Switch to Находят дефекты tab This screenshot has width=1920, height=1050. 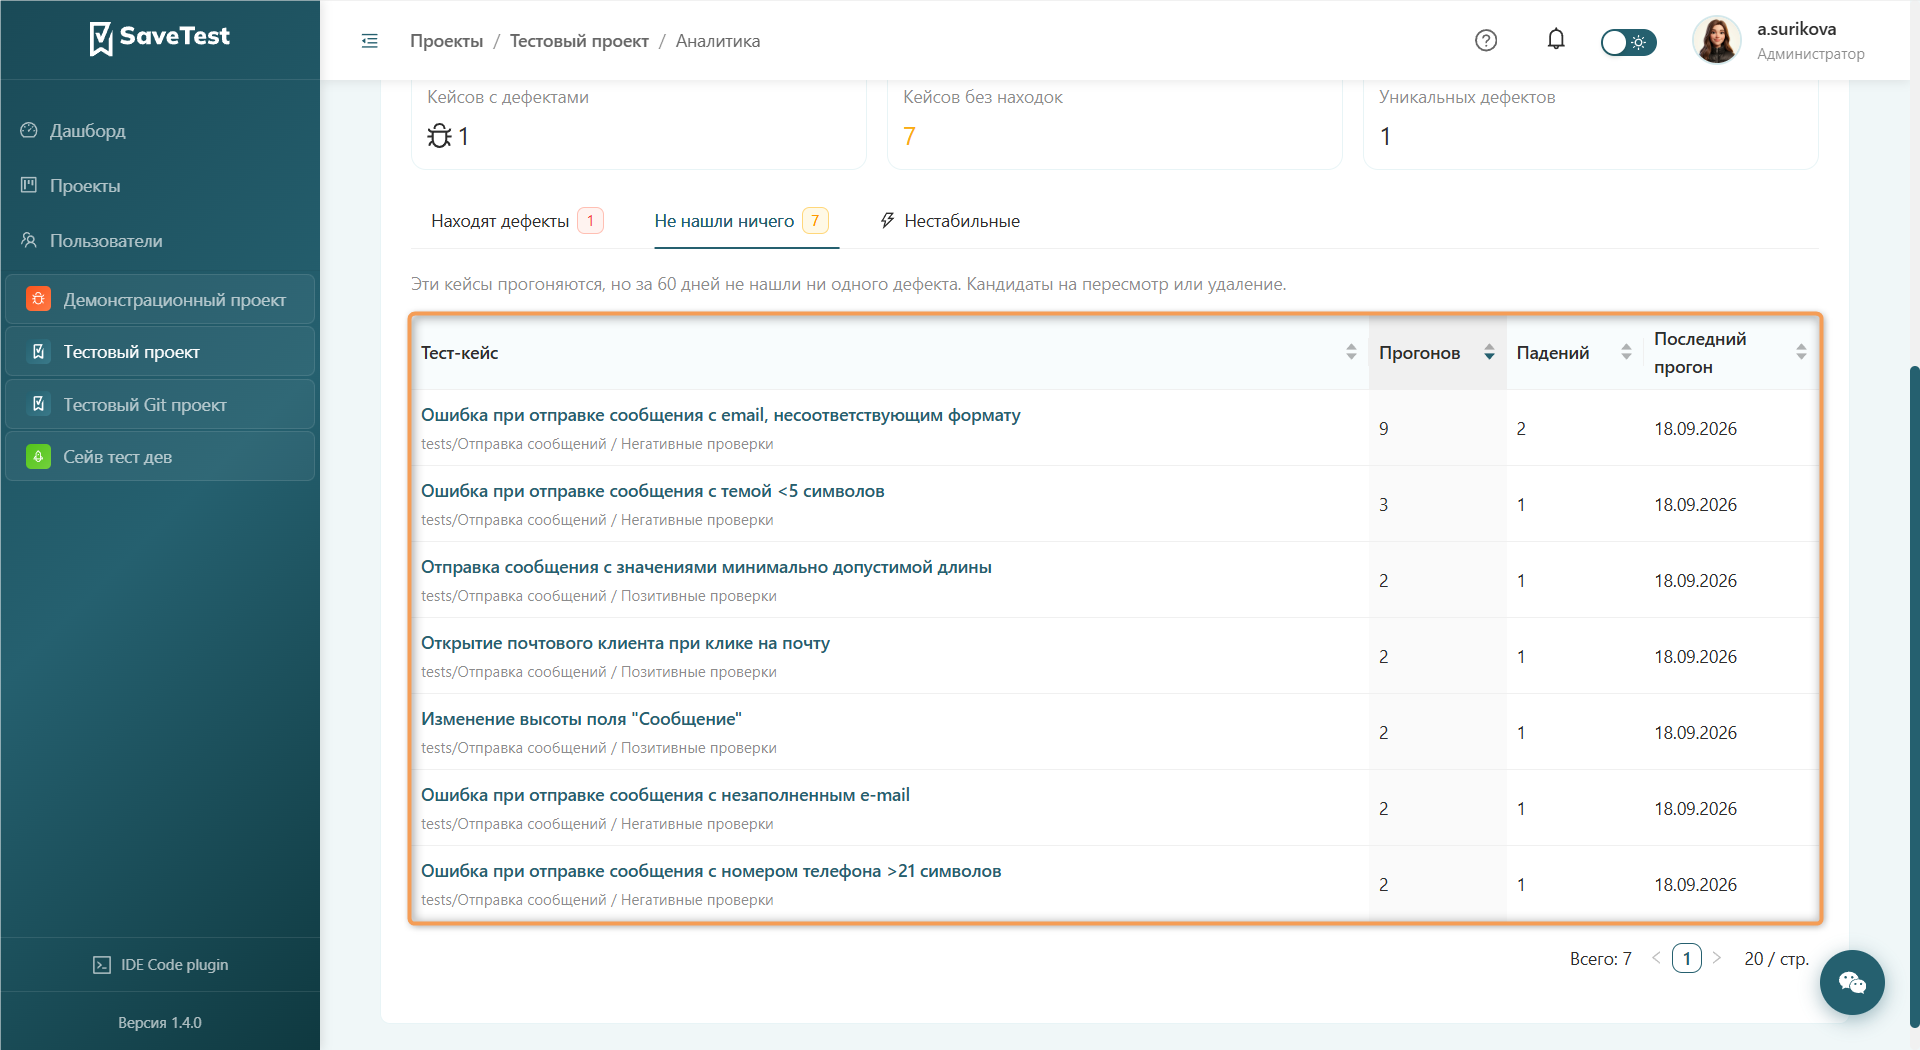(517, 220)
